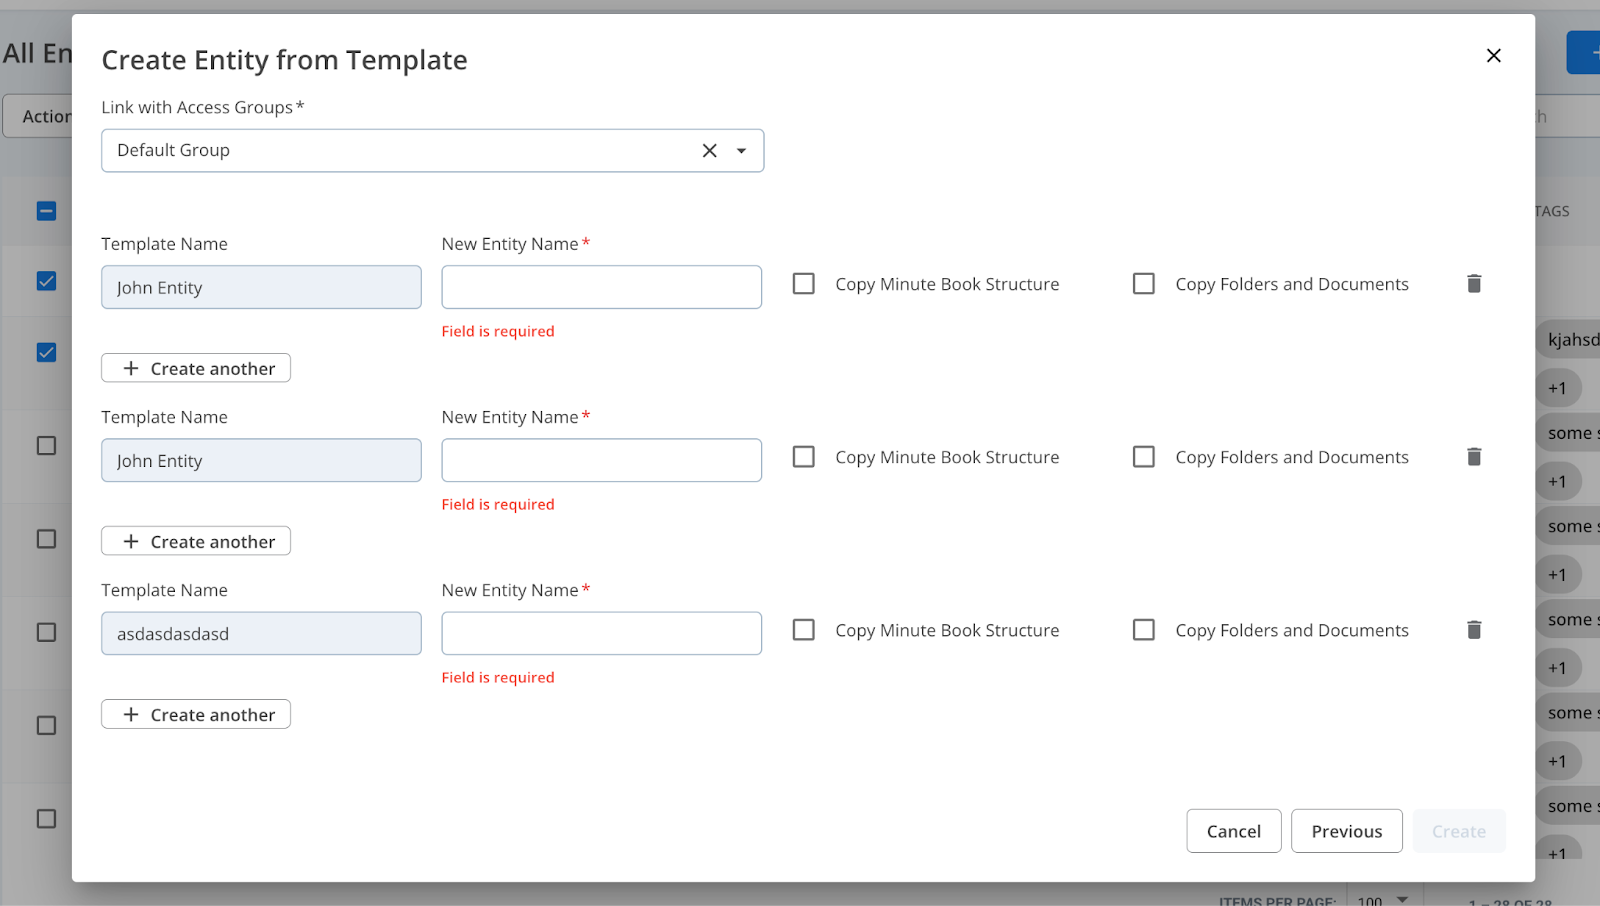Enable Copy Minute Book Structure for asdasdasdasd
Screen dimensions: 1600x906
[x=804, y=630]
